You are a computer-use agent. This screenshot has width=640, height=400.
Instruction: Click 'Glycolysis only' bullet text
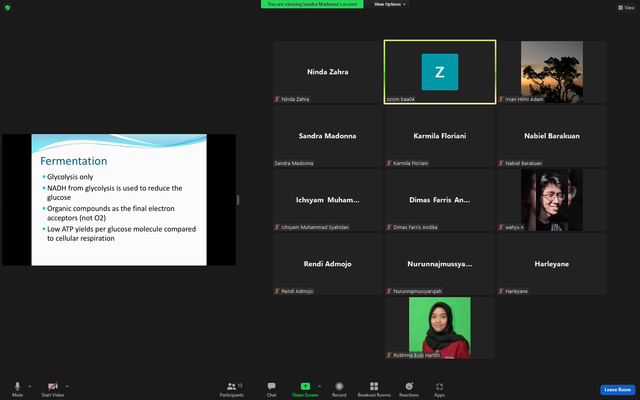(x=70, y=177)
